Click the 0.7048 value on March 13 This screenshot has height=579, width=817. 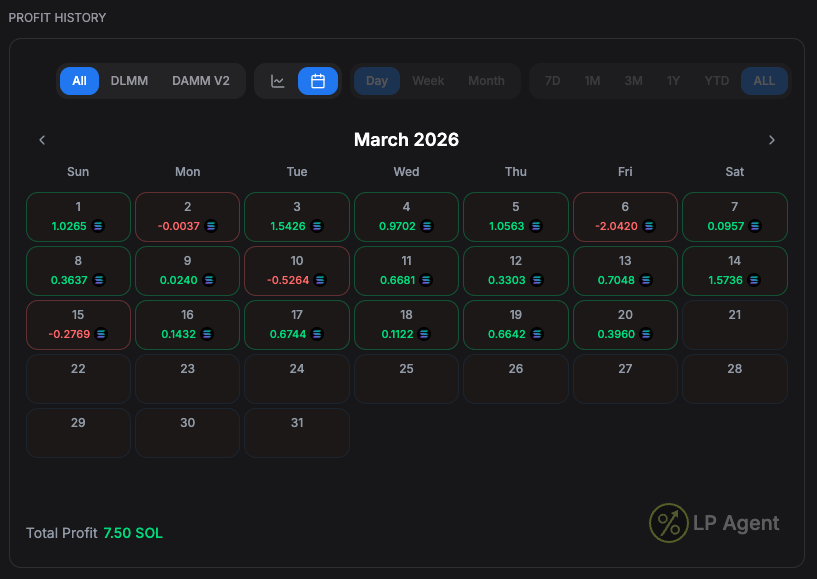tap(616, 280)
